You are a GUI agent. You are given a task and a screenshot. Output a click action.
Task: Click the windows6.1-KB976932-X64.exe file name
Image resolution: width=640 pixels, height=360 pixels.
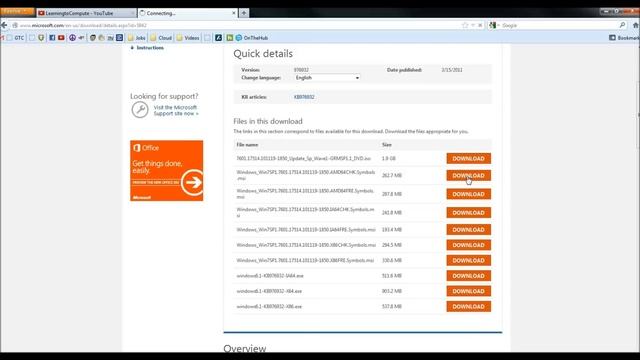[269, 291]
